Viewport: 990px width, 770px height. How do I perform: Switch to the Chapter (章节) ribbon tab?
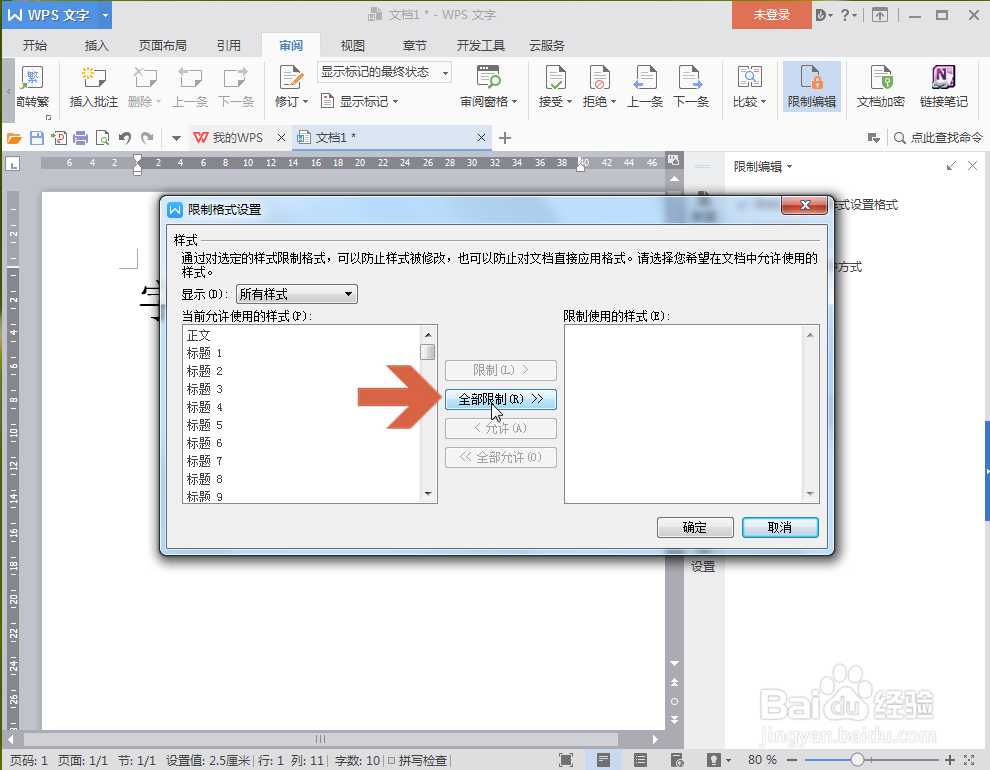[x=414, y=45]
